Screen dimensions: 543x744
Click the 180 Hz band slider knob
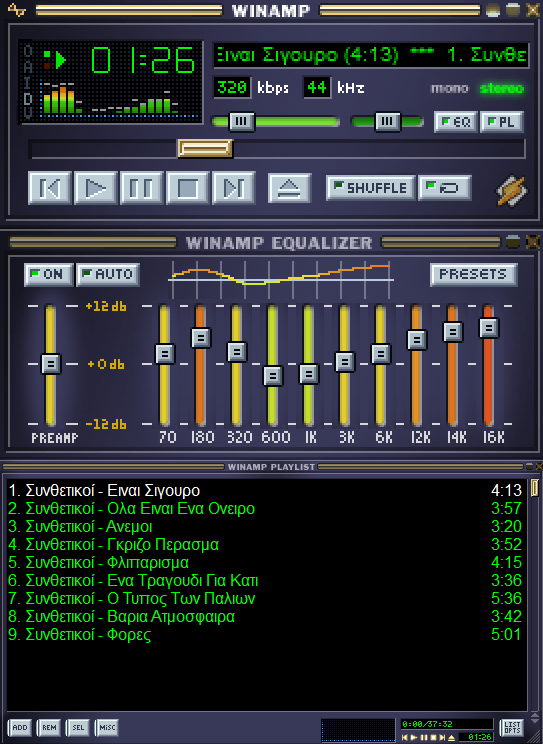(x=201, y=337)
